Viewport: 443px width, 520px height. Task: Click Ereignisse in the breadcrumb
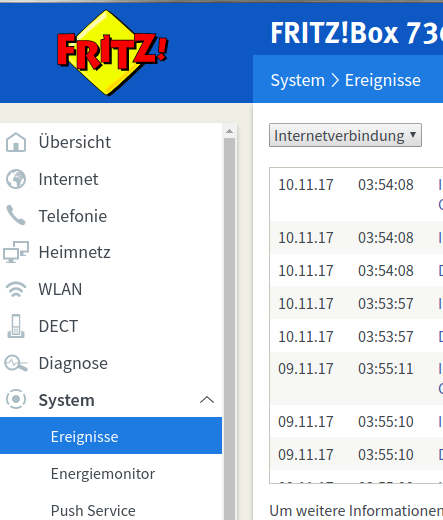(383, 80)
